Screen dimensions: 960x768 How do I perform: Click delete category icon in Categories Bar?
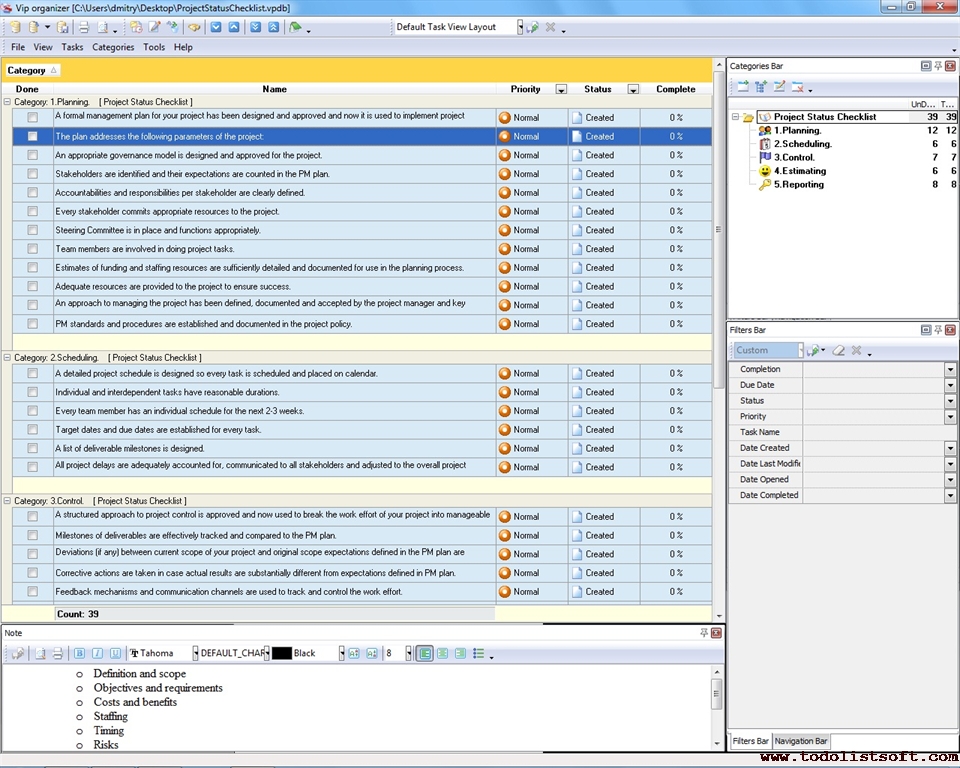pos(798,87)
